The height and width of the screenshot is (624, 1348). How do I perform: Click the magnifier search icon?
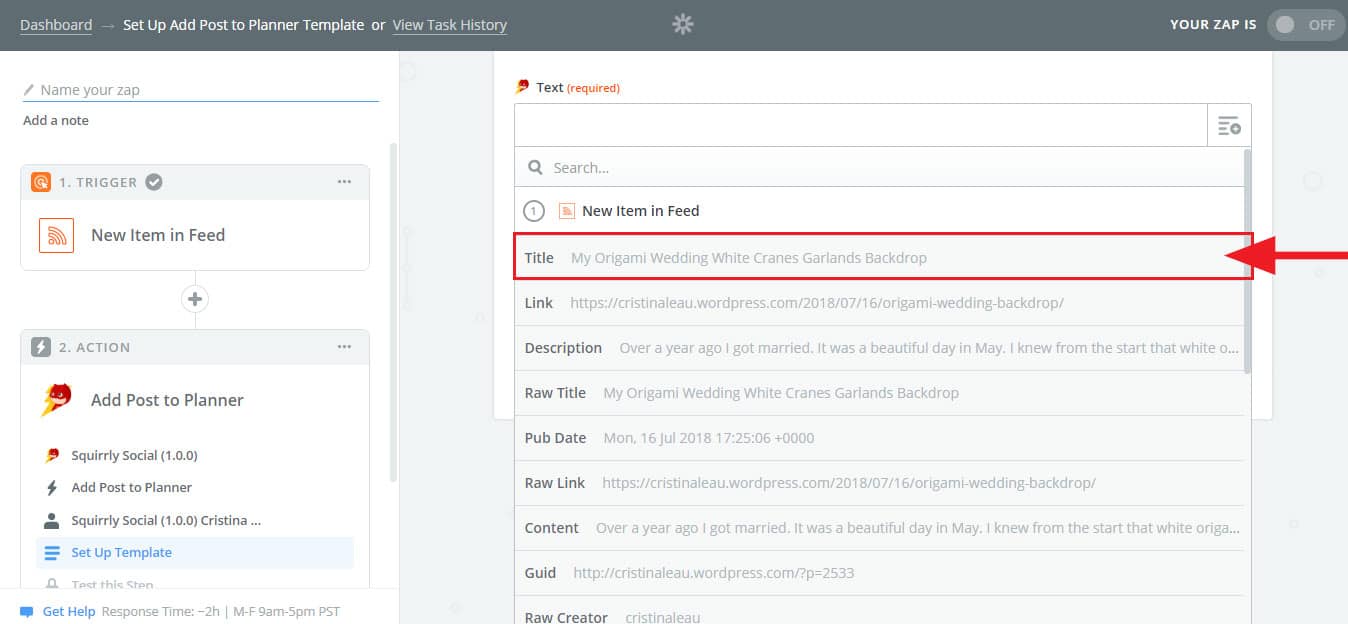coord(535,167)
